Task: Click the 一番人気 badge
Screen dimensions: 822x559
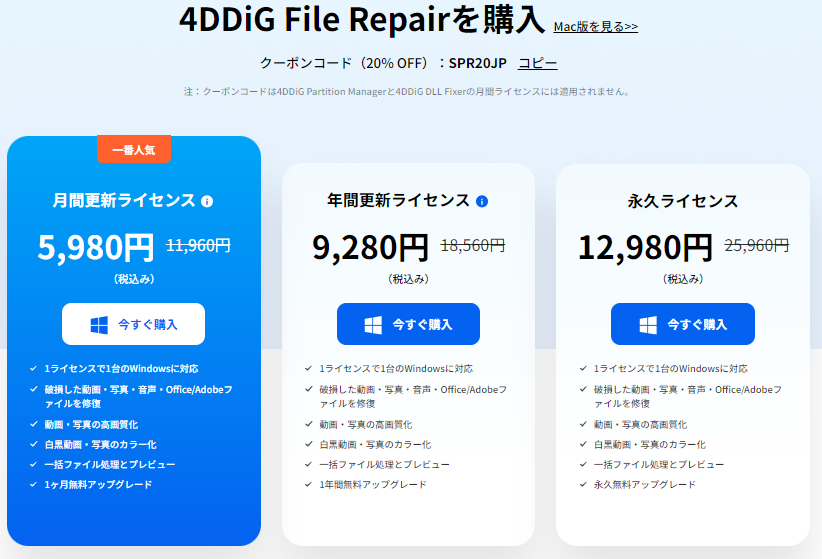Action: [134, 149]
